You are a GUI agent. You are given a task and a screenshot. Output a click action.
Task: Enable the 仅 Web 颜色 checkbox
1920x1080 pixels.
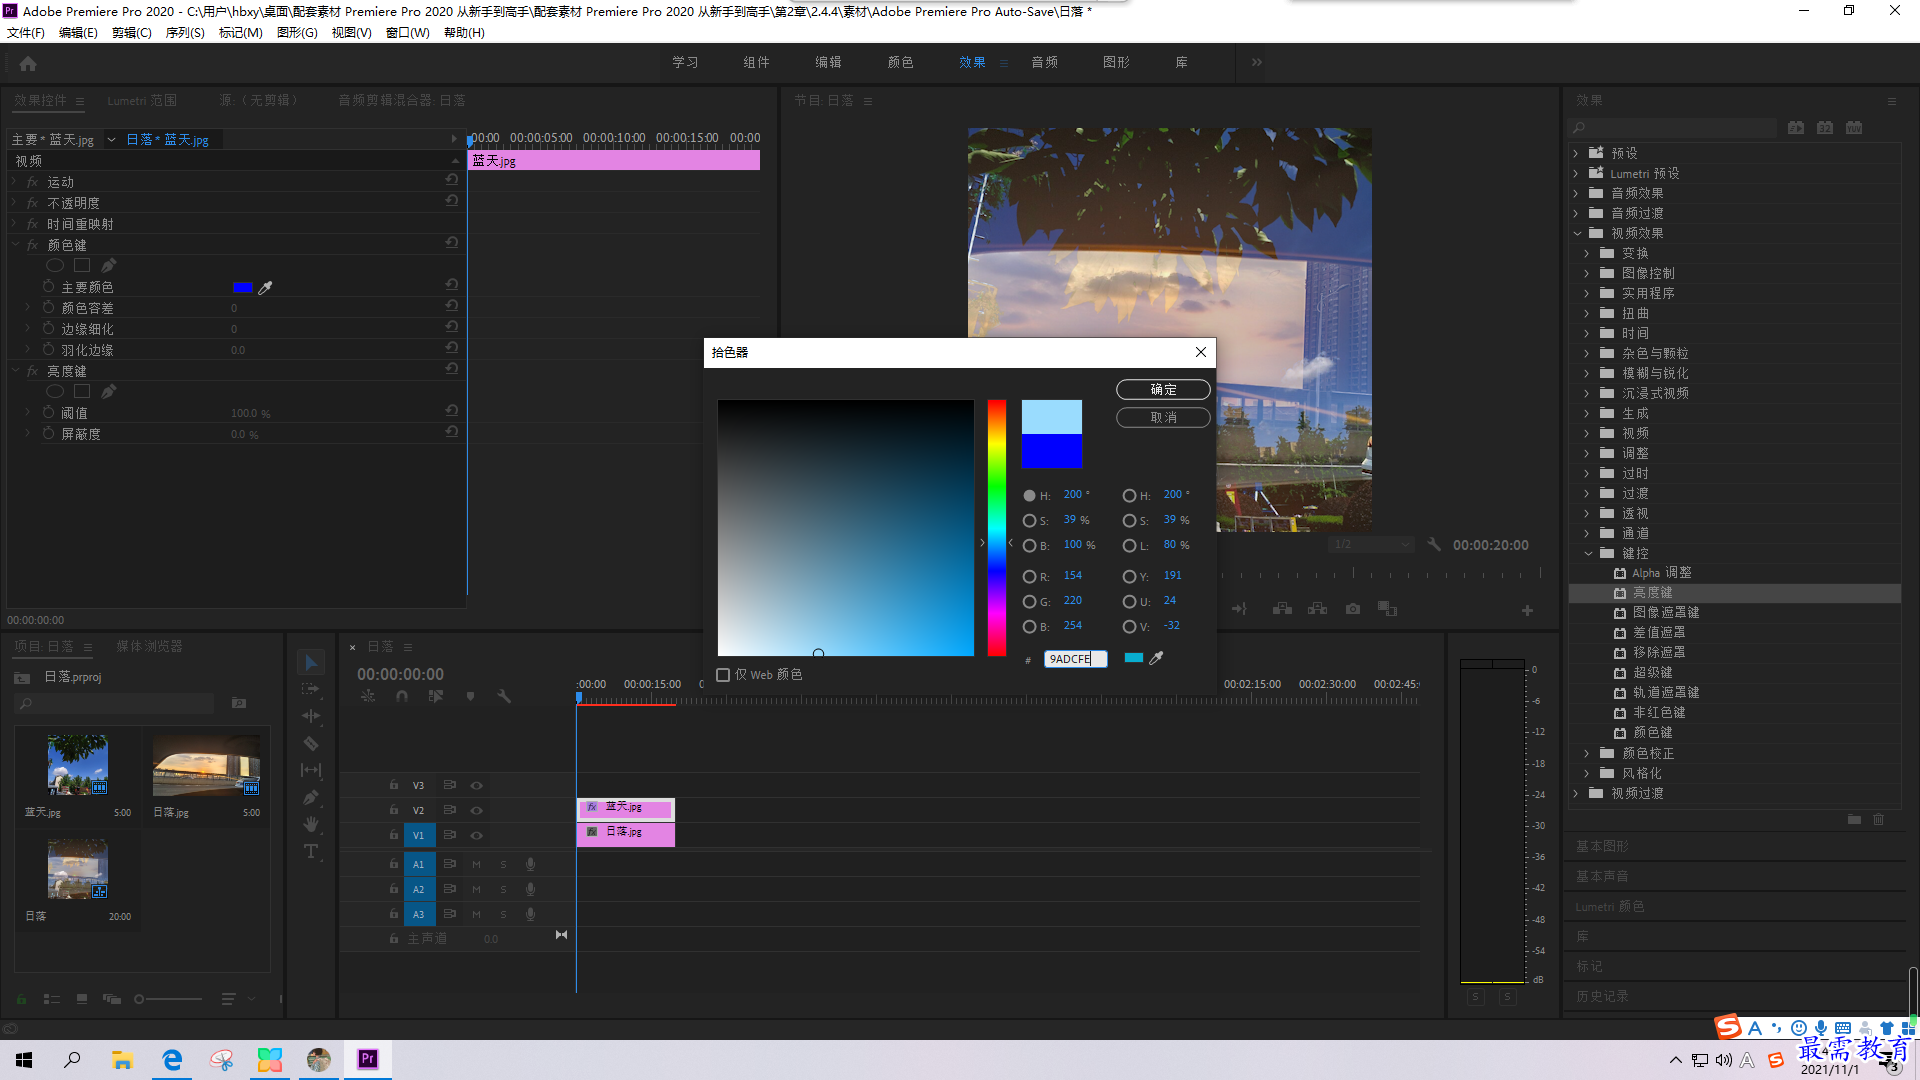(723, 675)
